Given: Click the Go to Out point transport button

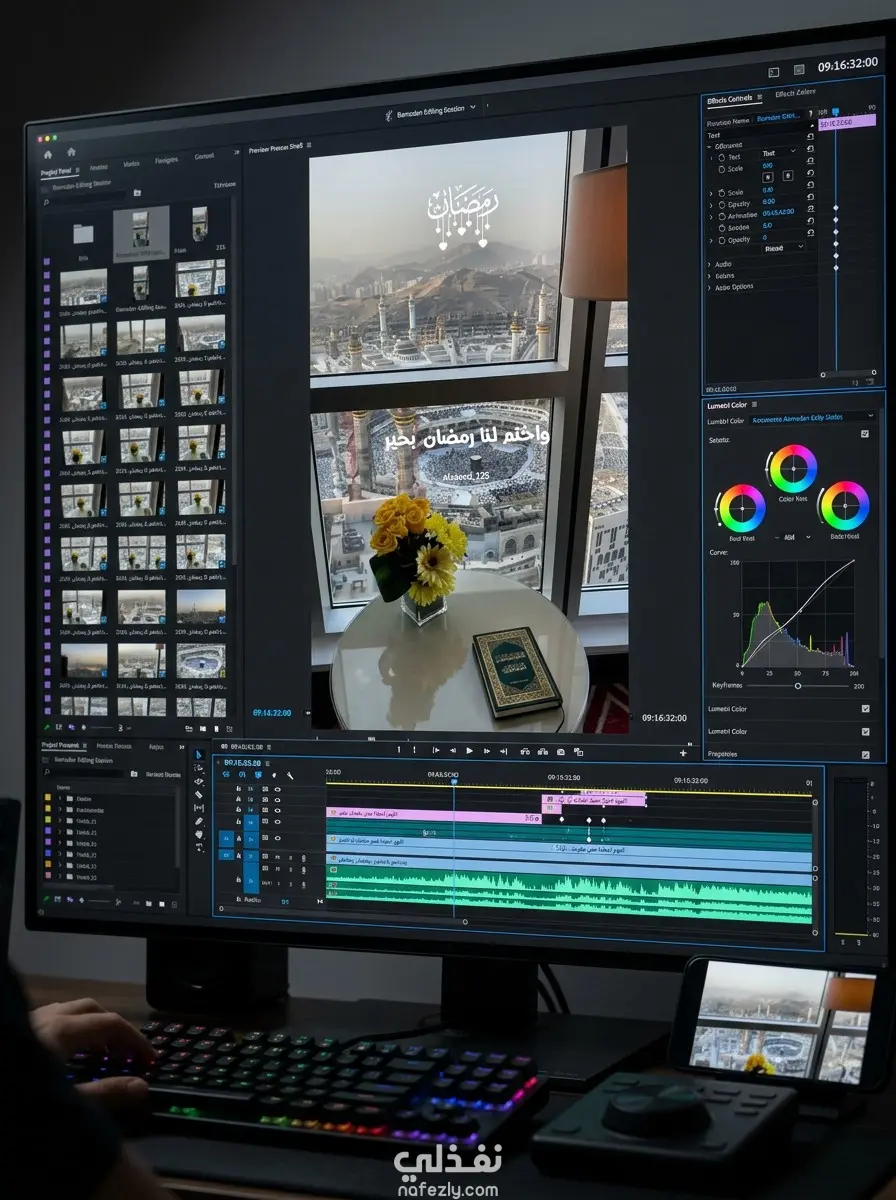Looking at the screenshot, I should [x=505, y=751].
